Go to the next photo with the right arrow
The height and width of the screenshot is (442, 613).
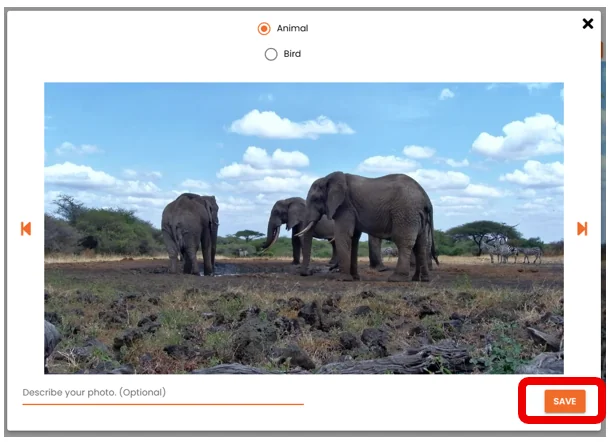point(582,229)
